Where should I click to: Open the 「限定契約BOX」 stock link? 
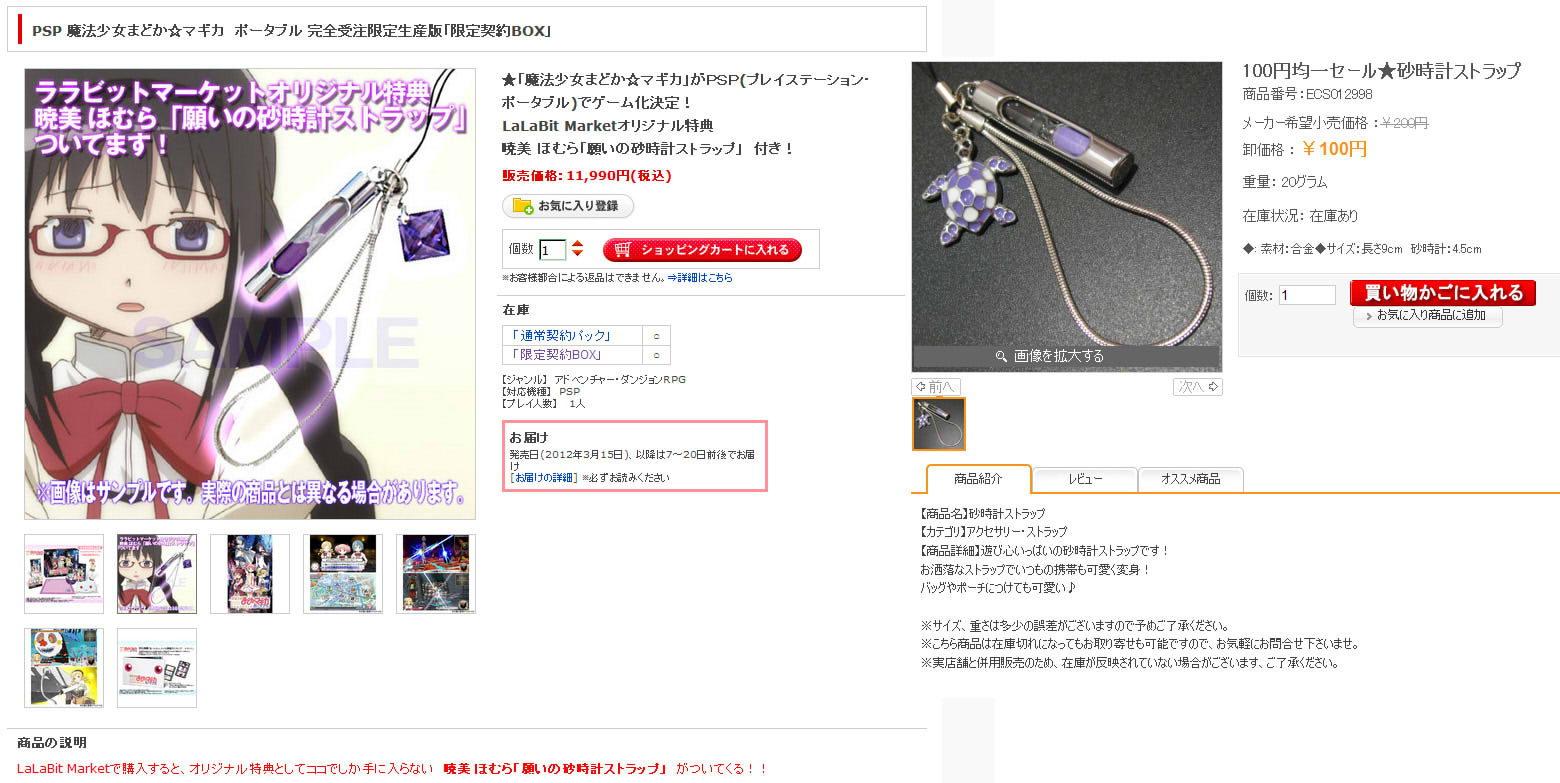[x=555, y=355]
